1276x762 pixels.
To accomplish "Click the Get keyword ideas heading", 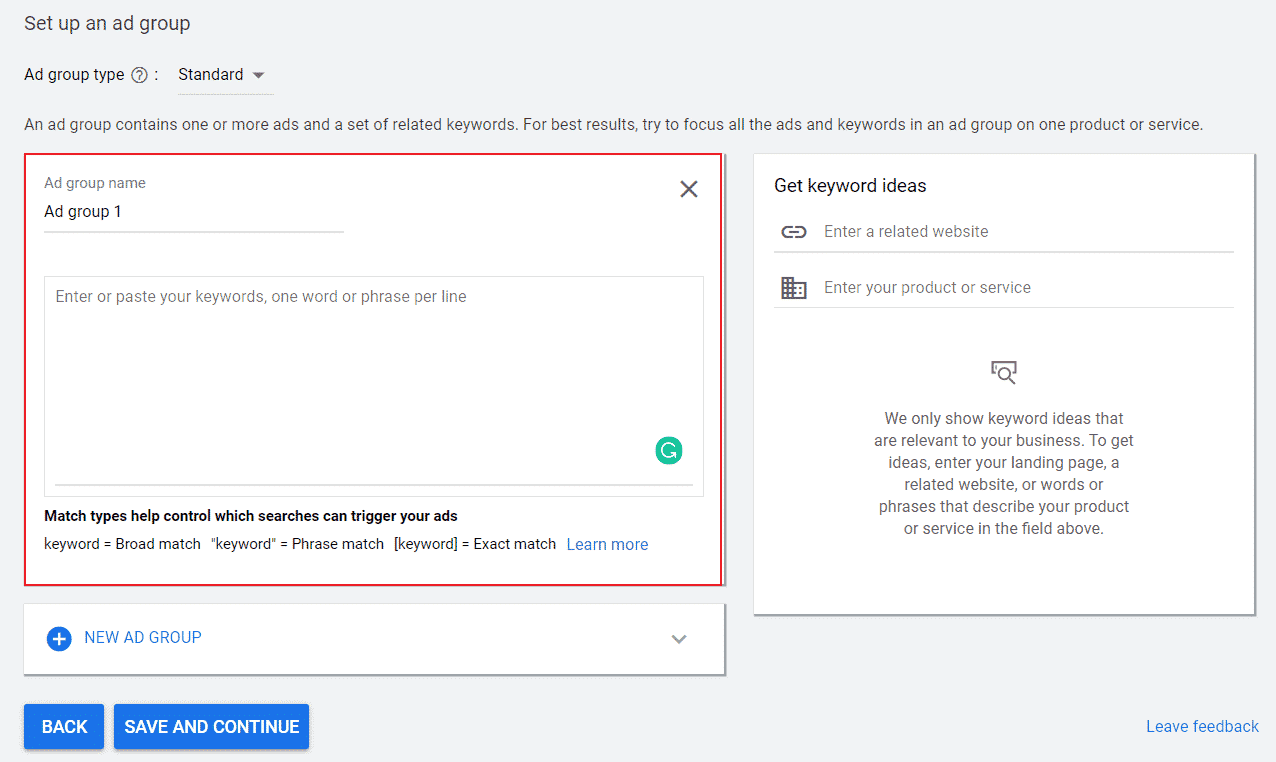I will pos(850,186).
